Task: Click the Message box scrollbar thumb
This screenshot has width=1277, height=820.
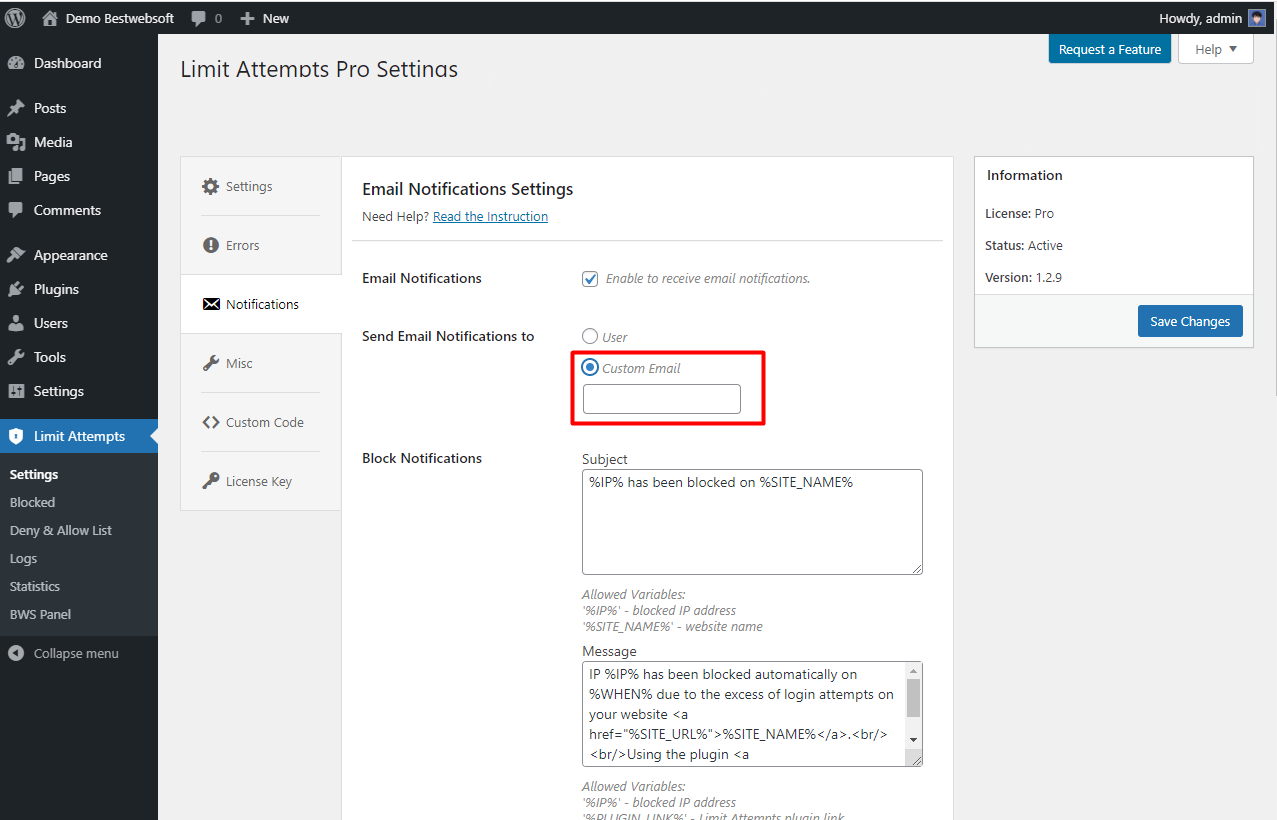Action: (913, 697)
